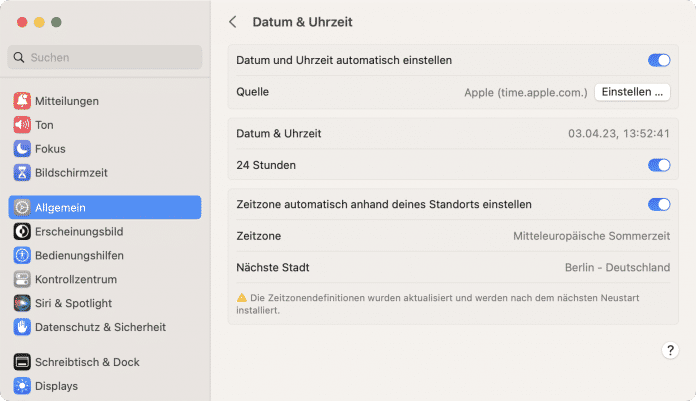This screenshot has height=401, width=696.
Task: Click the Siri & Spotlight icon
Action: [22, 303]
